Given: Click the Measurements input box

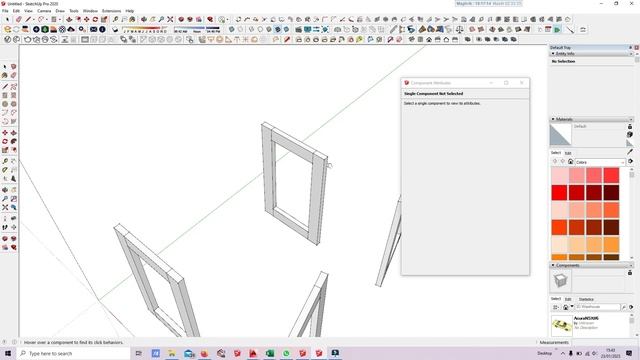Looking at the screenshot, I should (604, 342).
